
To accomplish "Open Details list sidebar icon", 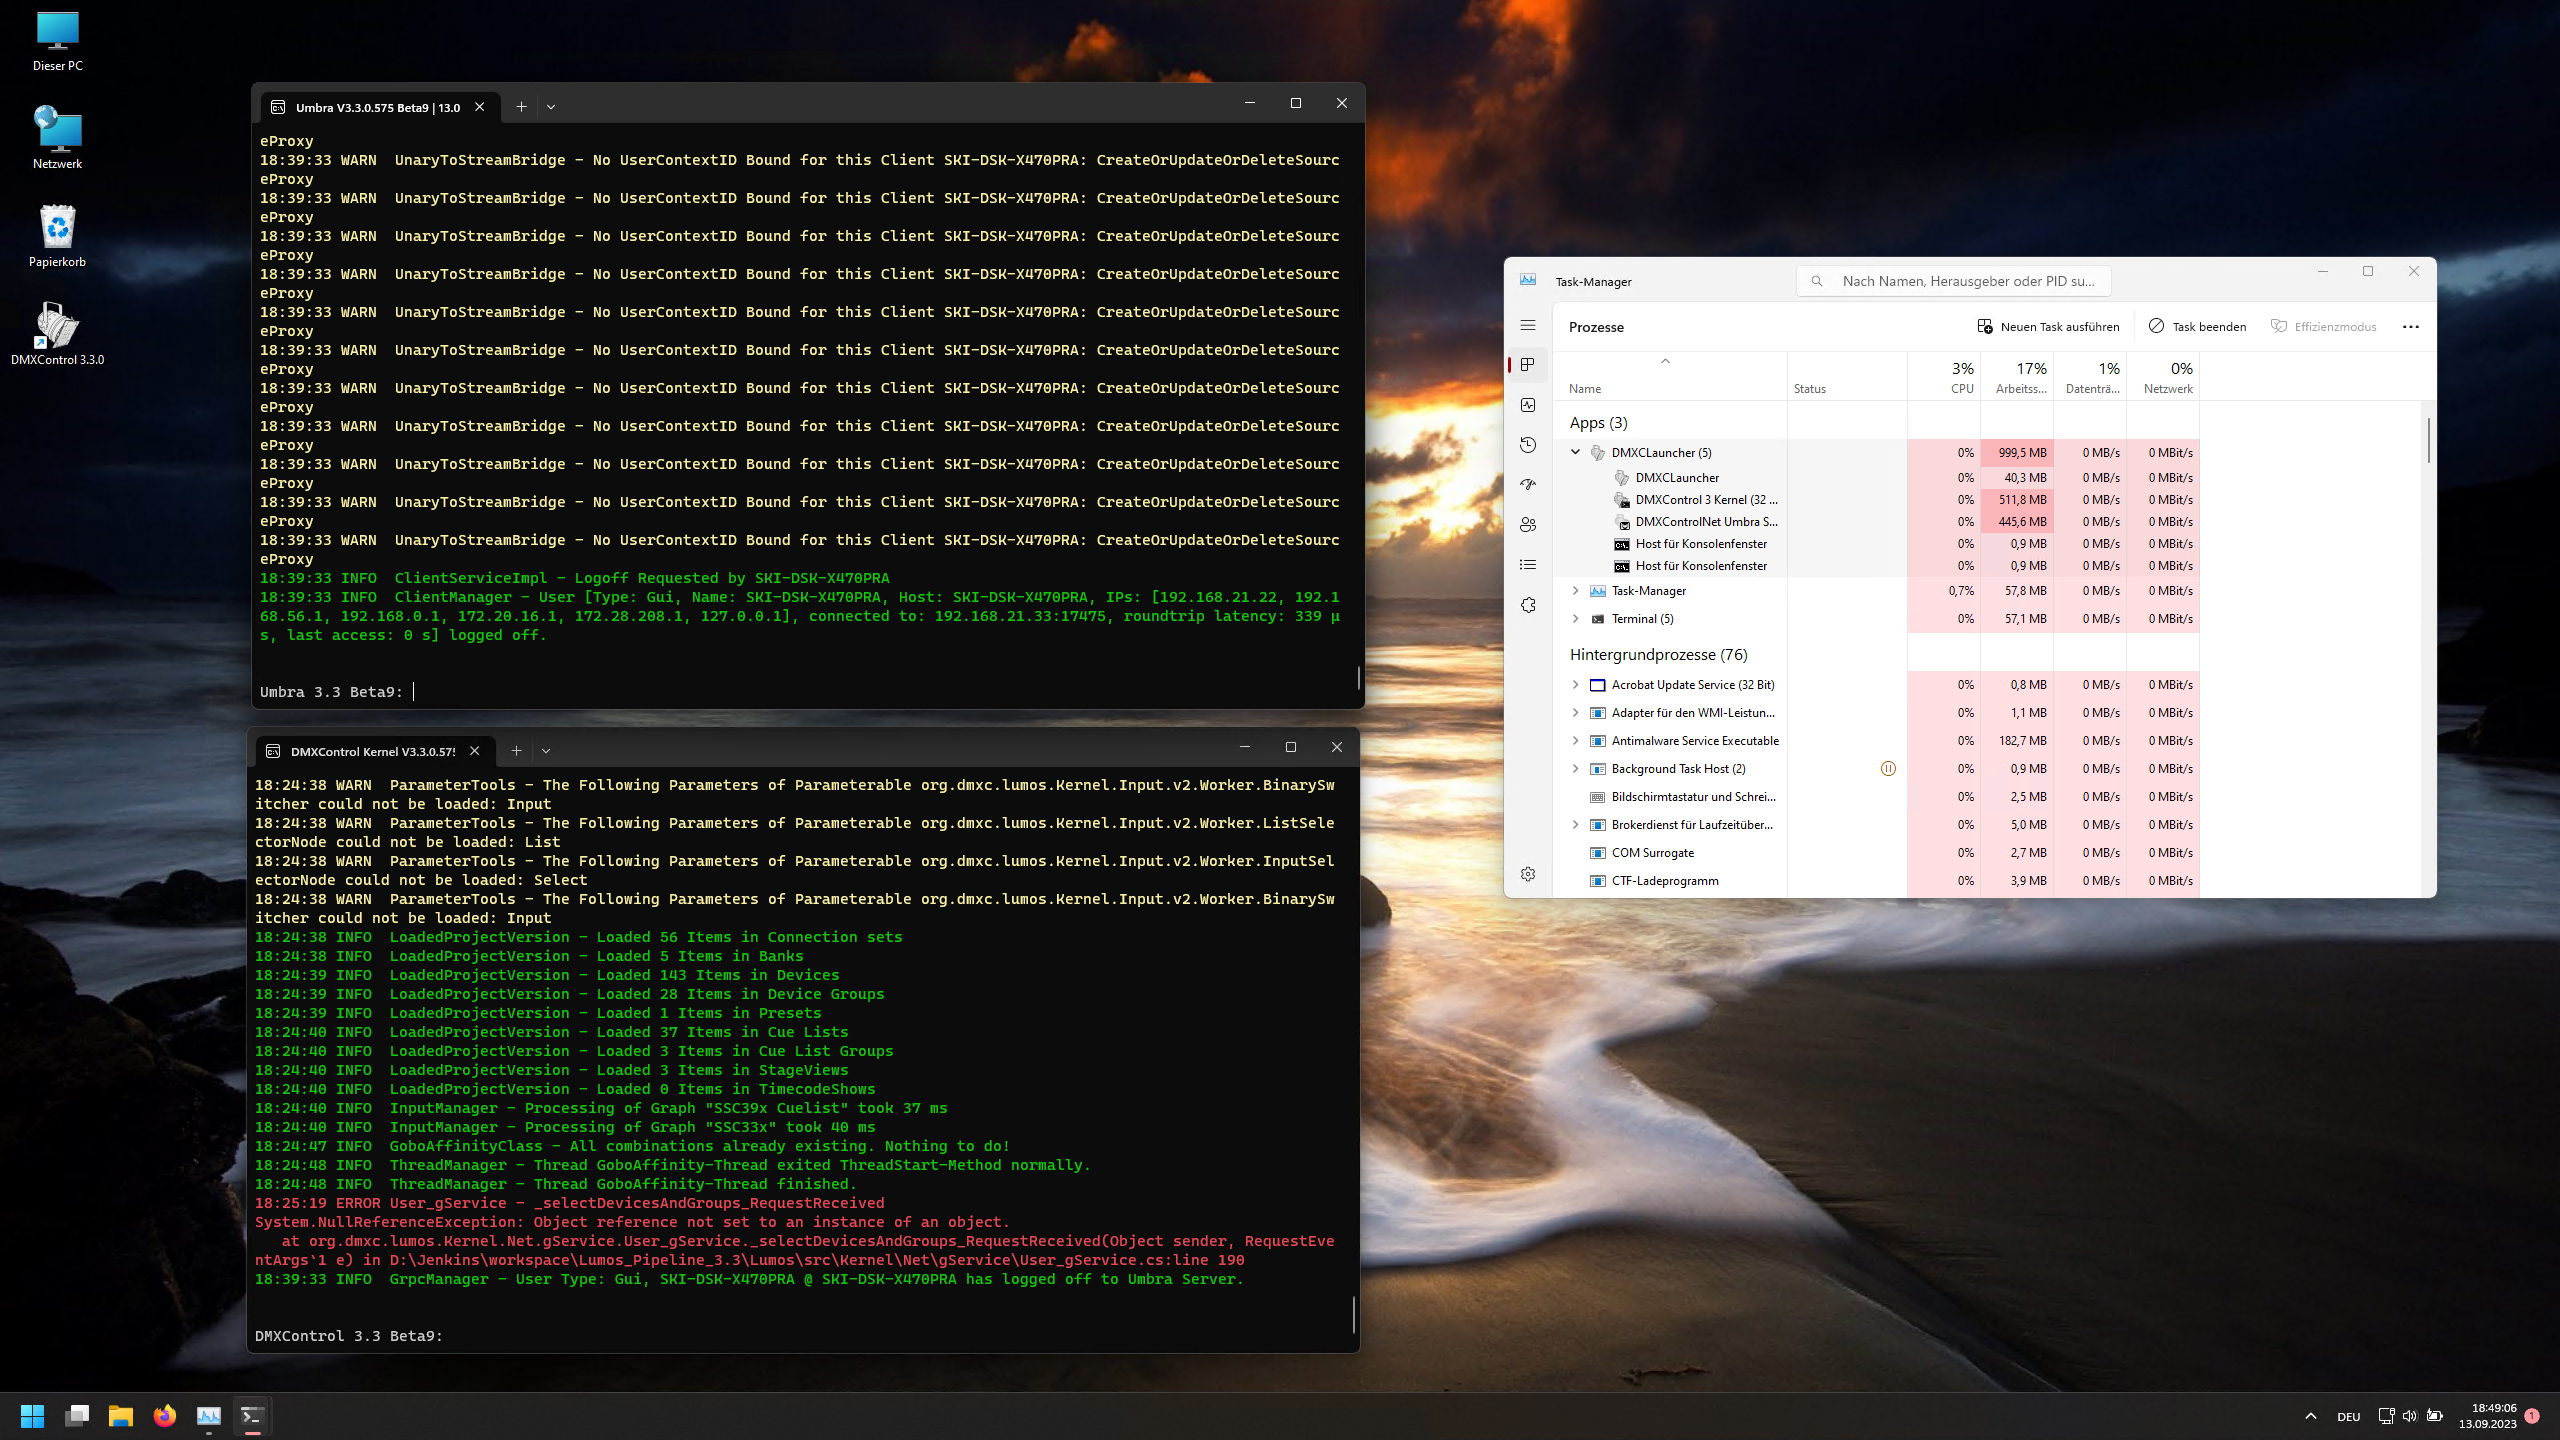I will coord(1528,565).
